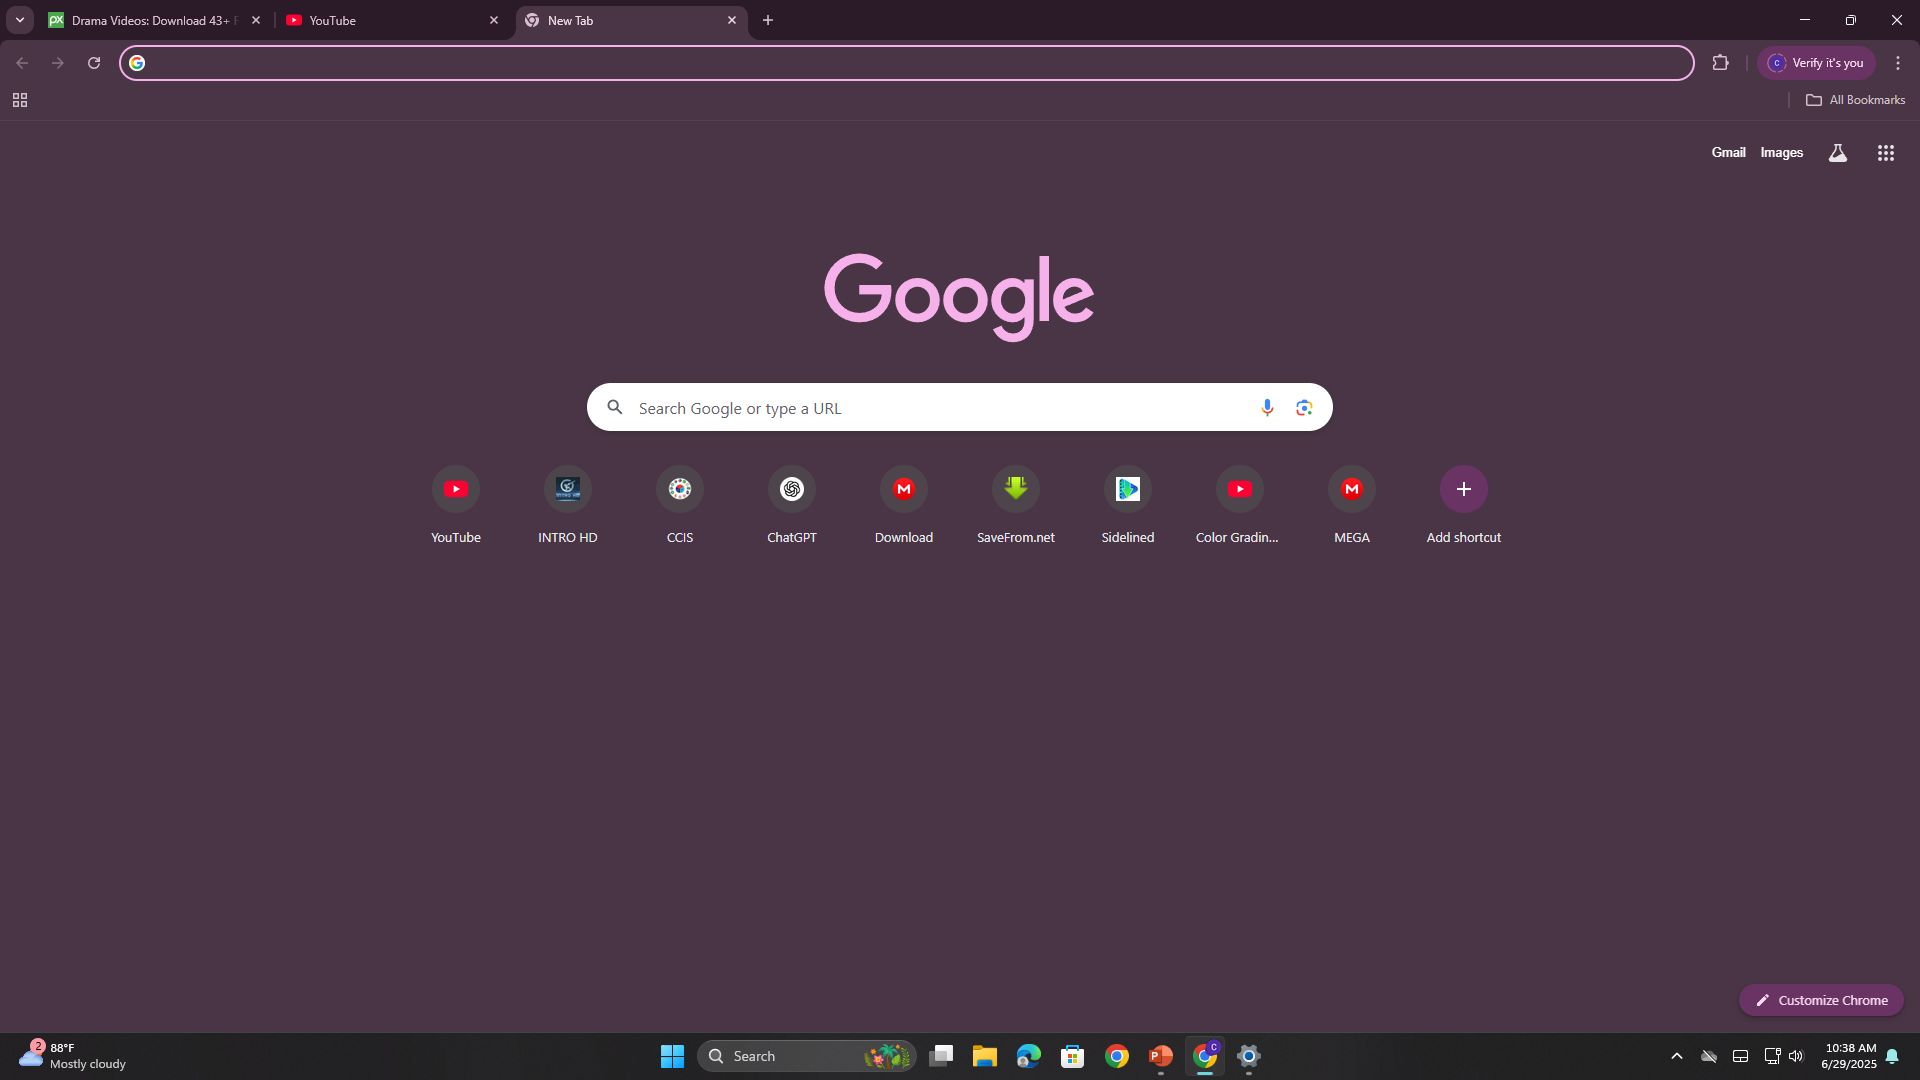Viewport: 1920px width, 1080px height.
Task: Show hidden system tray icons
Action: 1677,1056
